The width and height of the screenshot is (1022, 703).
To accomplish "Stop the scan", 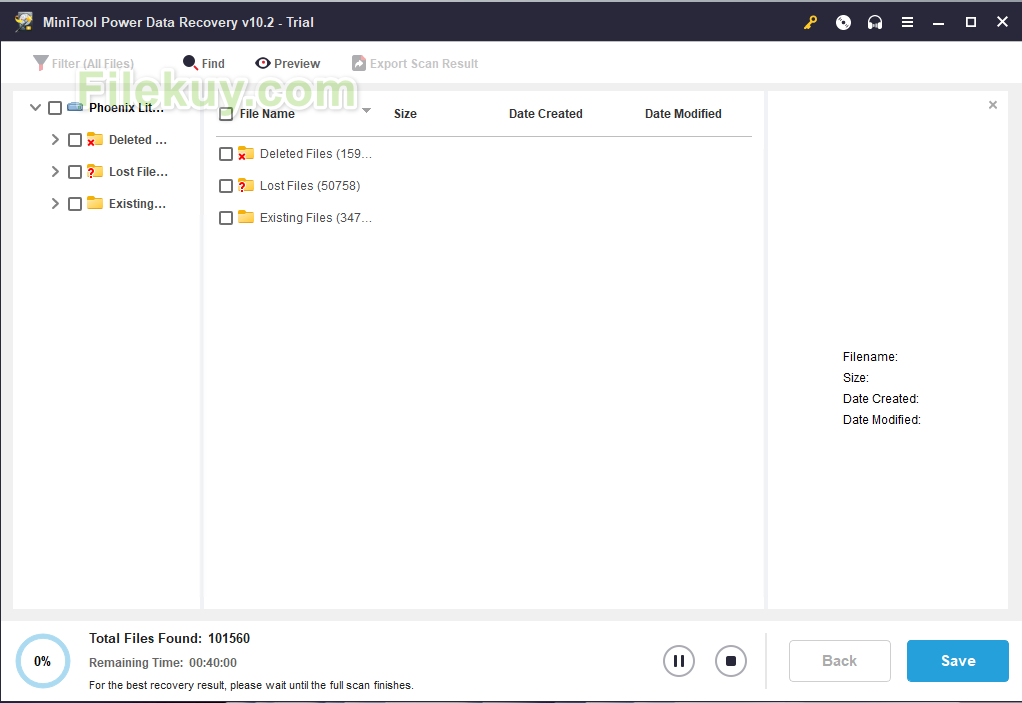I will point(731,661).
